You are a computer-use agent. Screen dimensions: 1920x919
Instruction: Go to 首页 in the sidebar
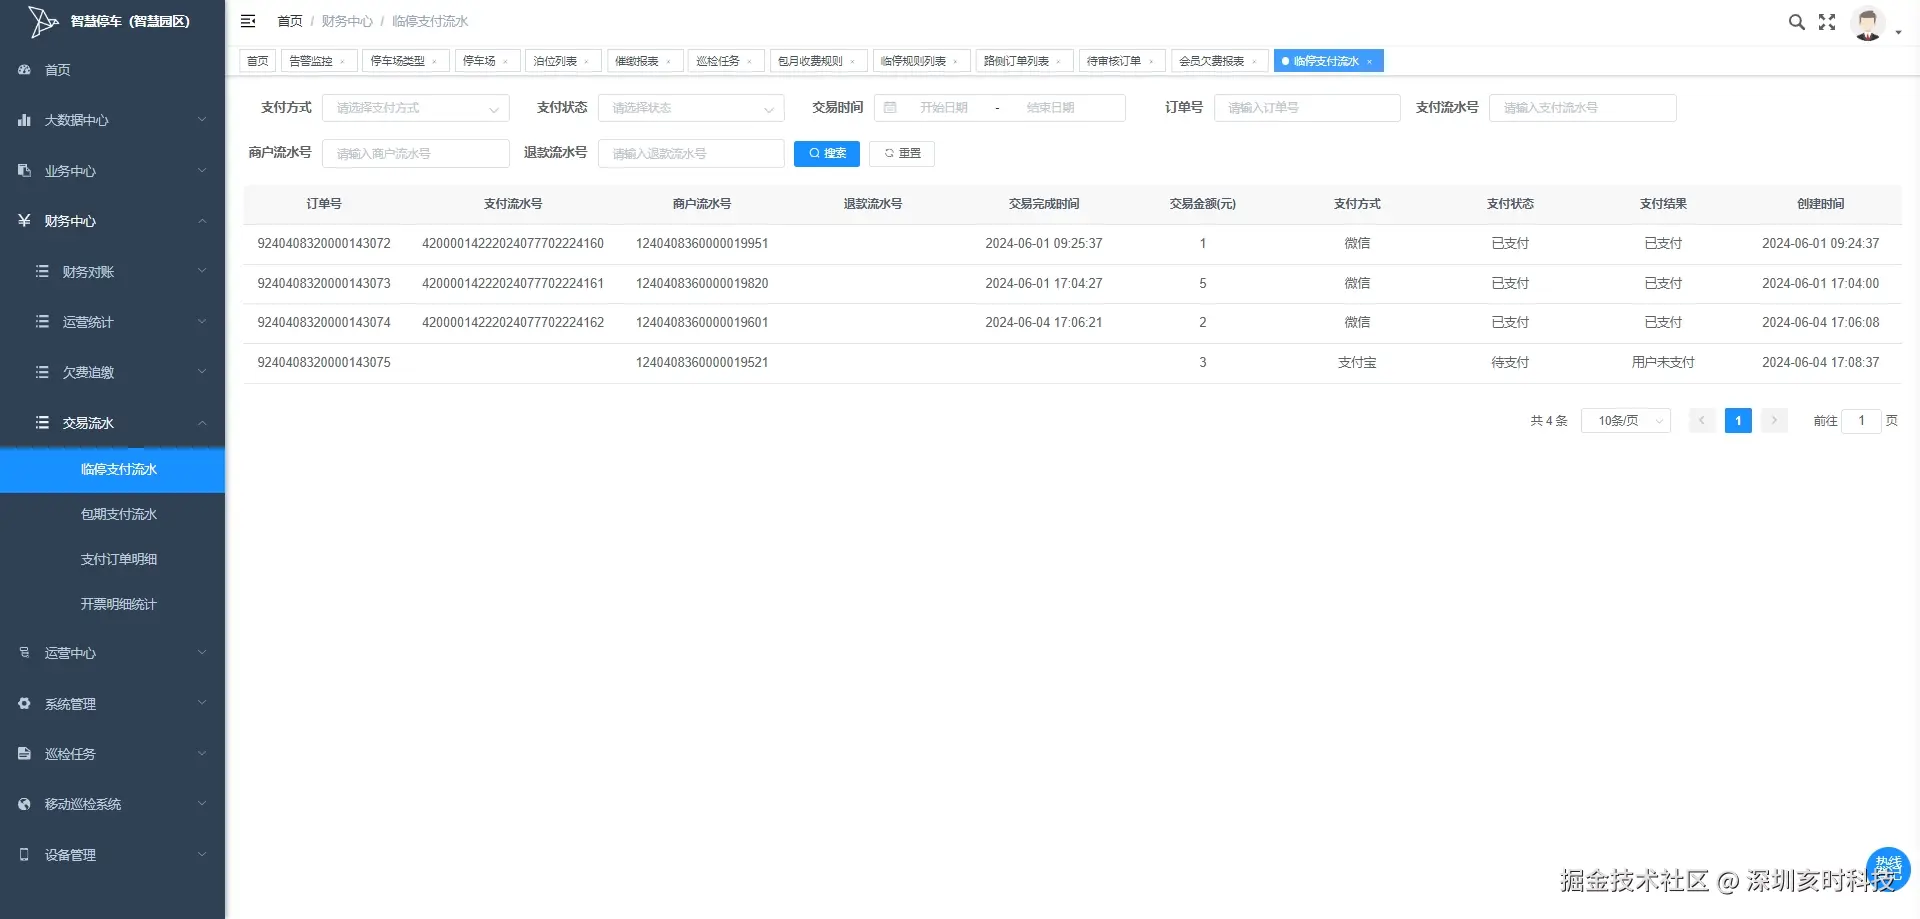point(112,70)
